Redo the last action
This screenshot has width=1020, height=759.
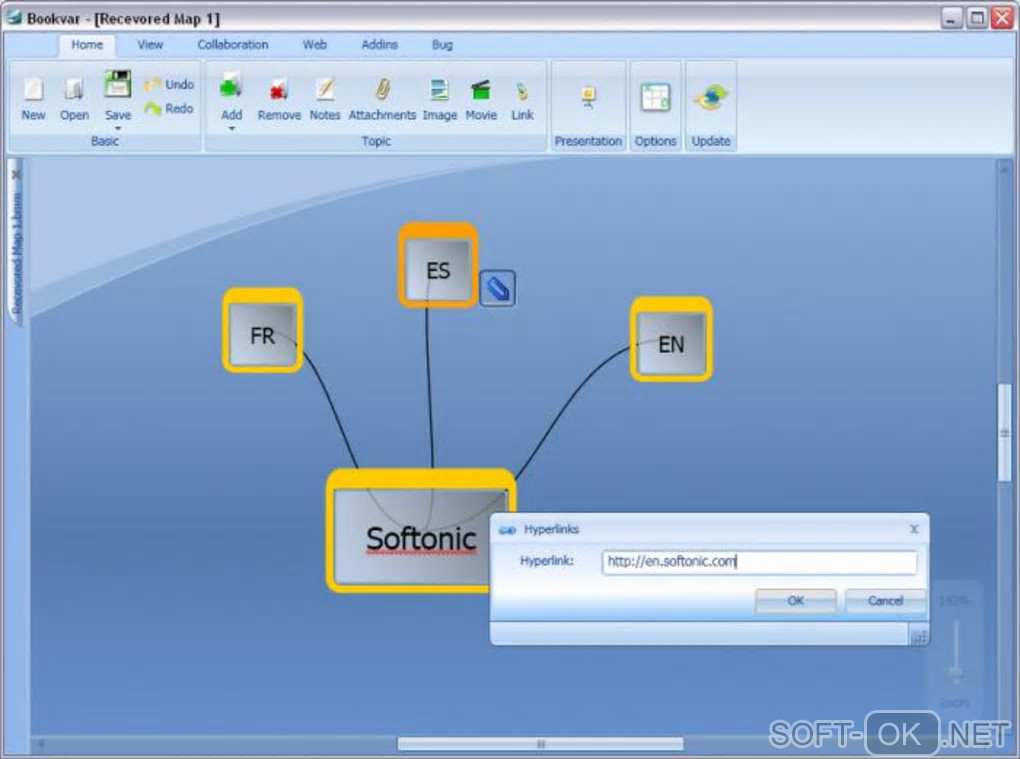[169, 108]
